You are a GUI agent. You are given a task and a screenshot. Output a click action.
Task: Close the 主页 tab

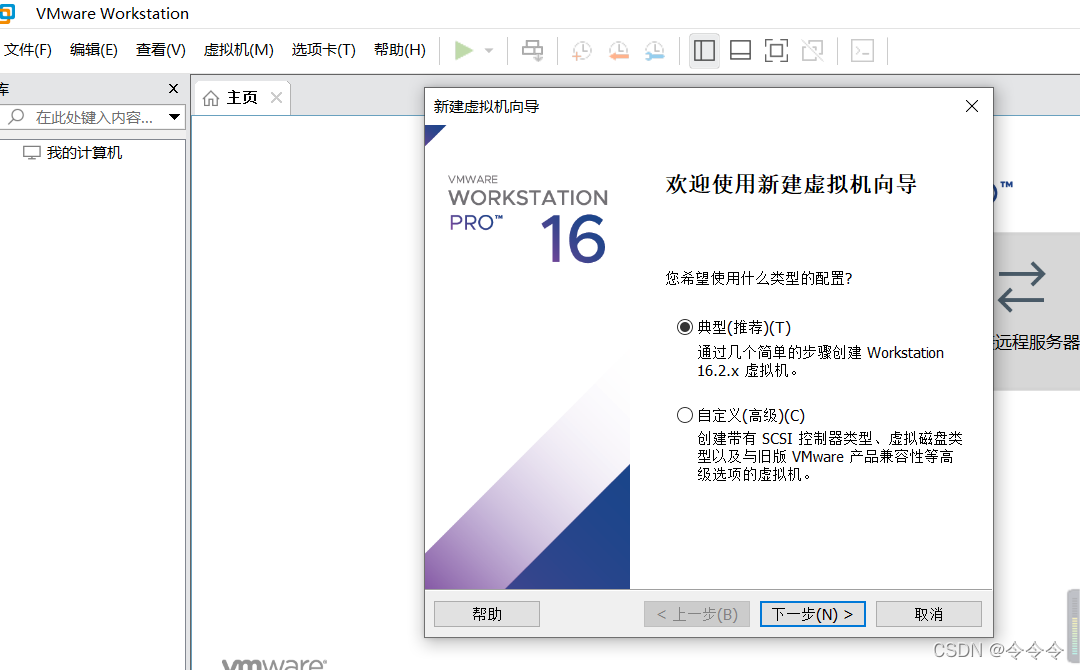point(276,98)
